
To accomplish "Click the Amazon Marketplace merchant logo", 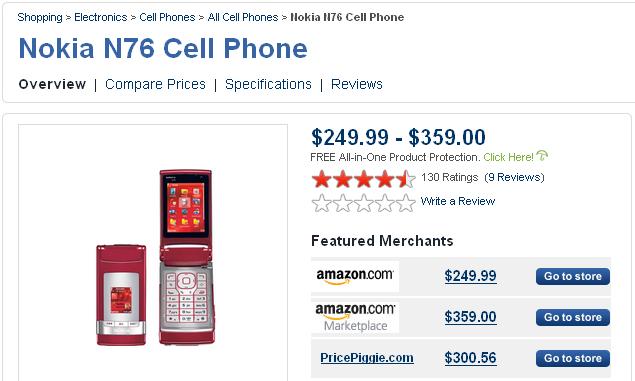I will (x=355, y=317).
